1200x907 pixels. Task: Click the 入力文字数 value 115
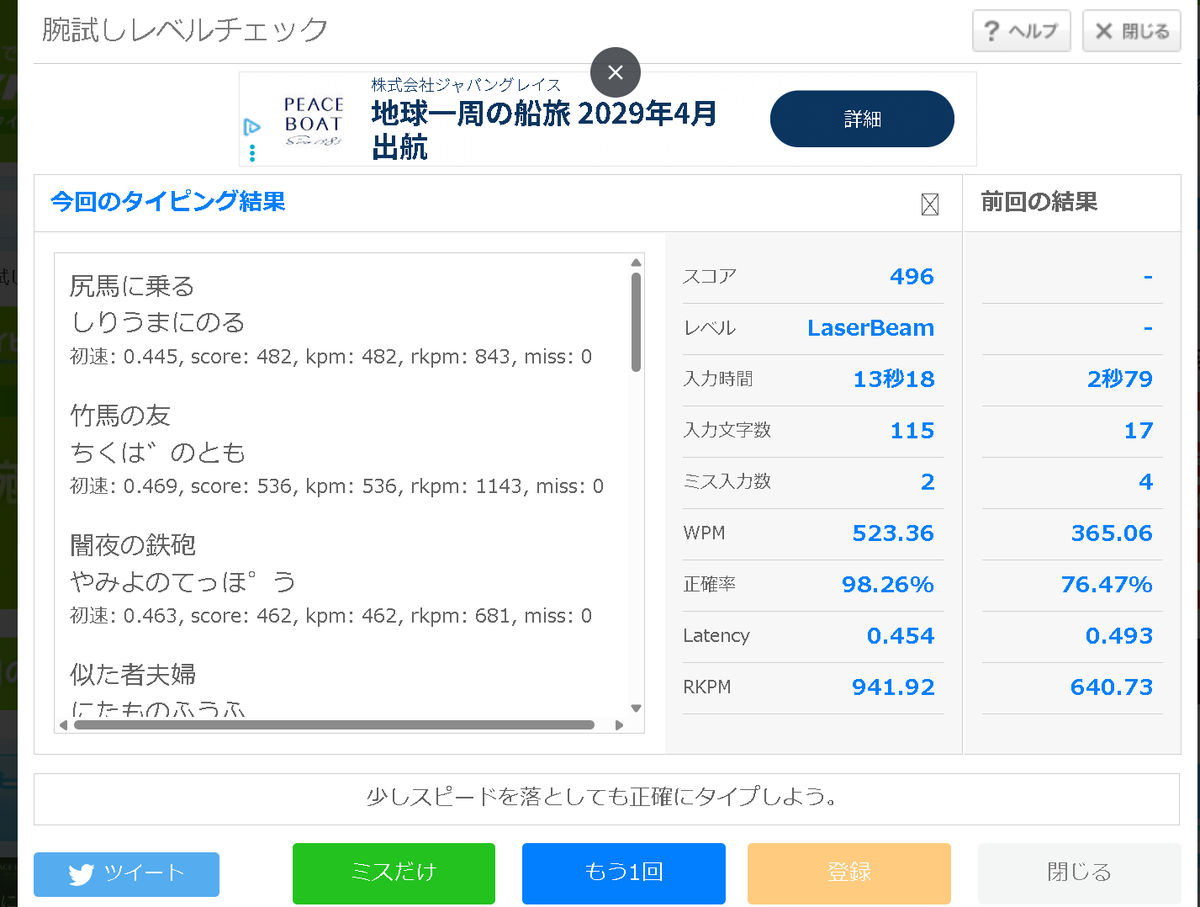912,431
